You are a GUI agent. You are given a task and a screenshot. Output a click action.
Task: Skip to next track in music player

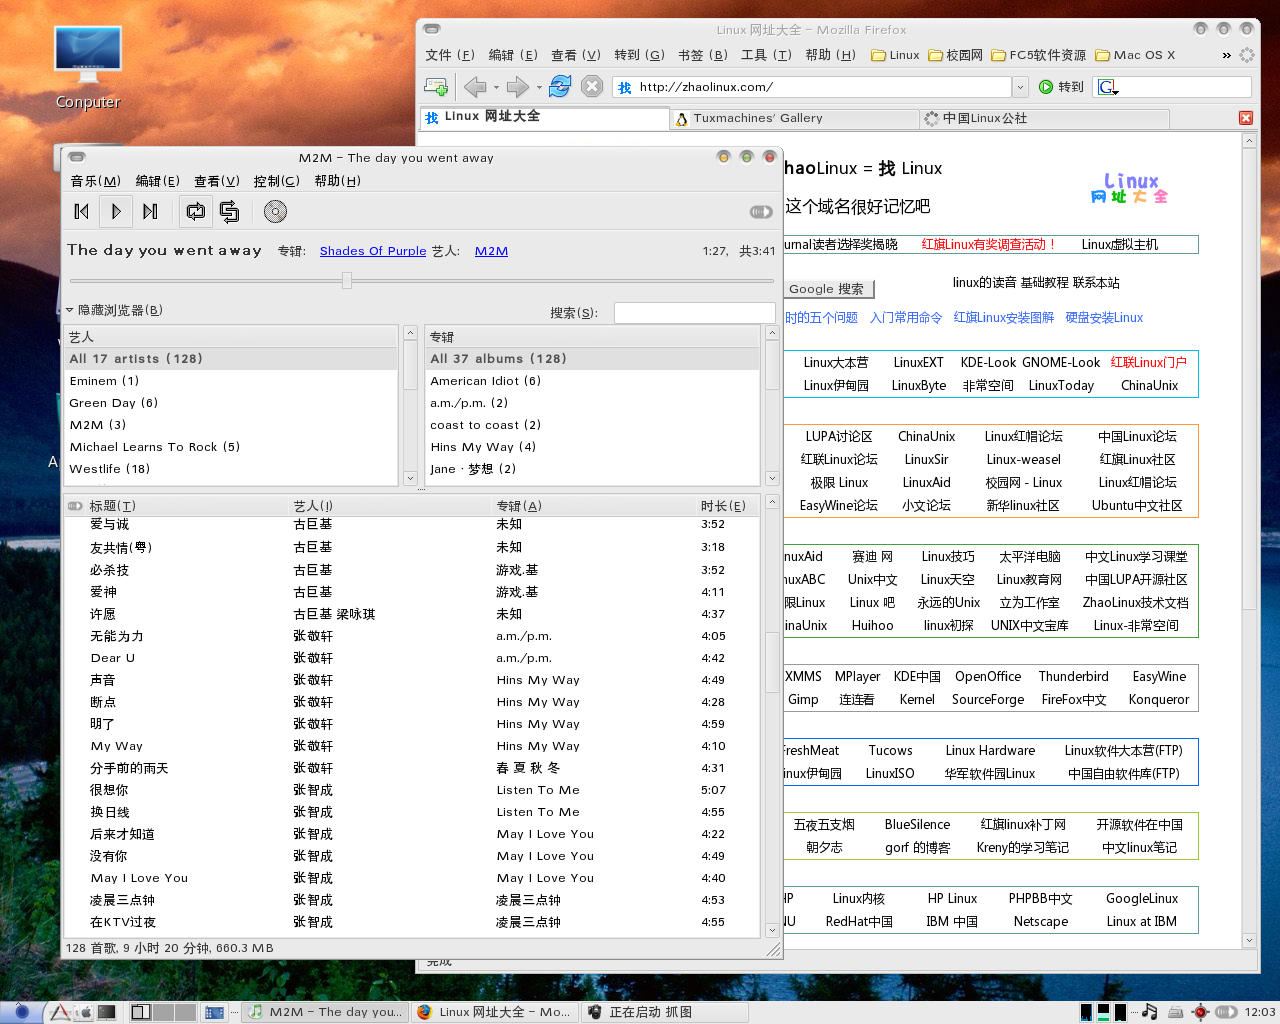coord(150,211)
